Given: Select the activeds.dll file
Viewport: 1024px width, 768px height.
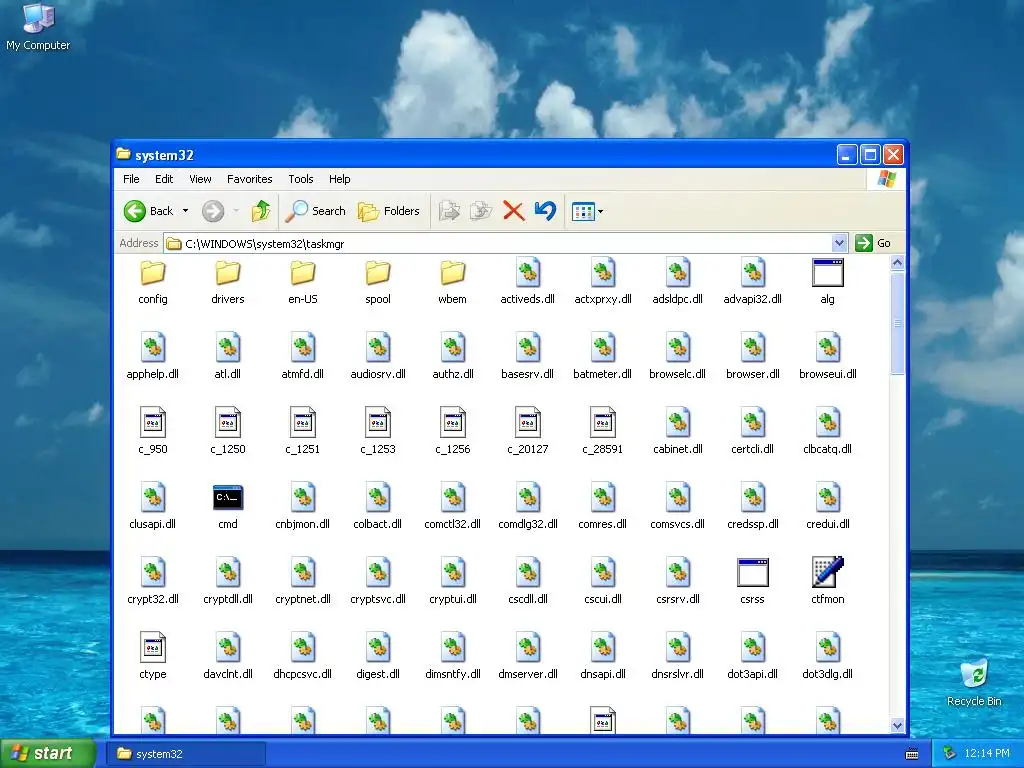Looking at the screenshot, I should pos(528,282).
